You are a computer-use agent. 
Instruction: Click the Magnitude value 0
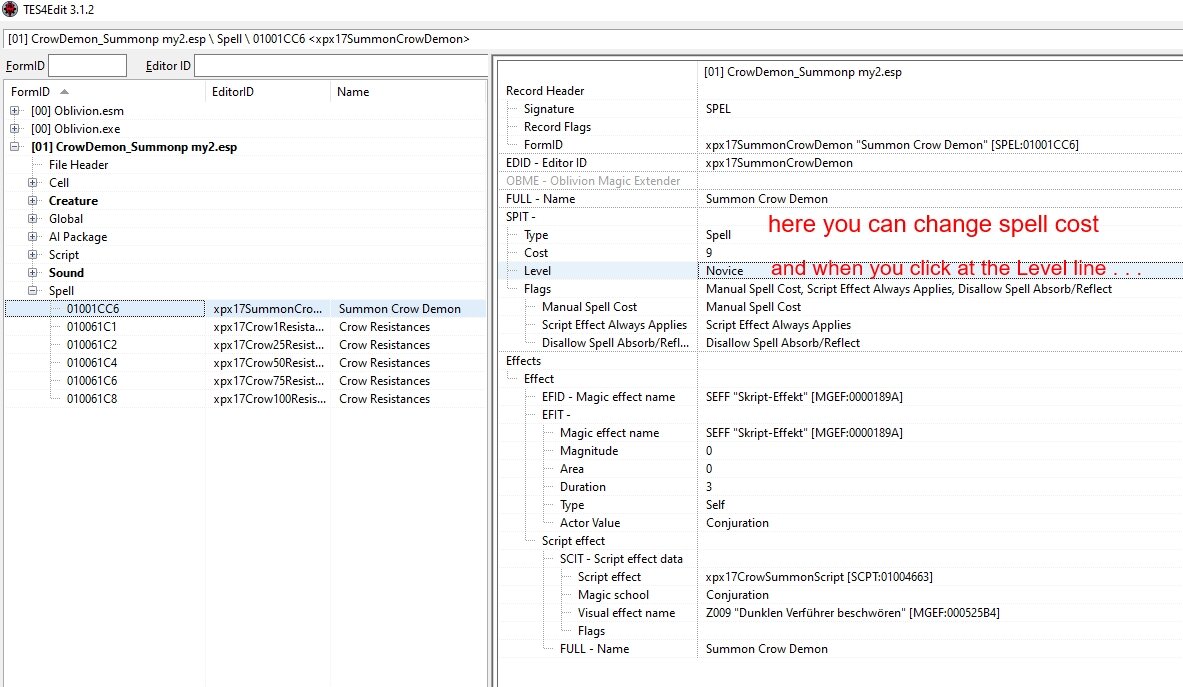708,451
